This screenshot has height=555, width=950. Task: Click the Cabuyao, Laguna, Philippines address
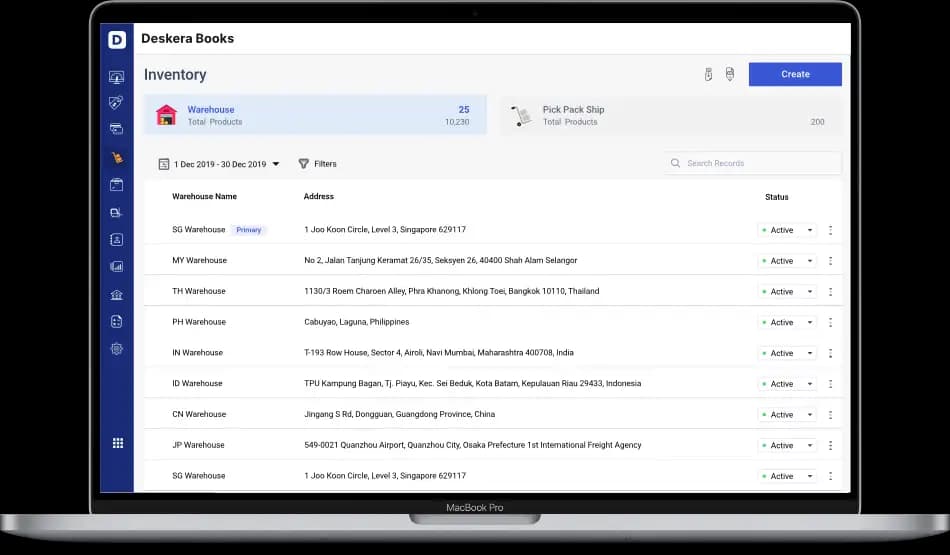click(356, 322)
